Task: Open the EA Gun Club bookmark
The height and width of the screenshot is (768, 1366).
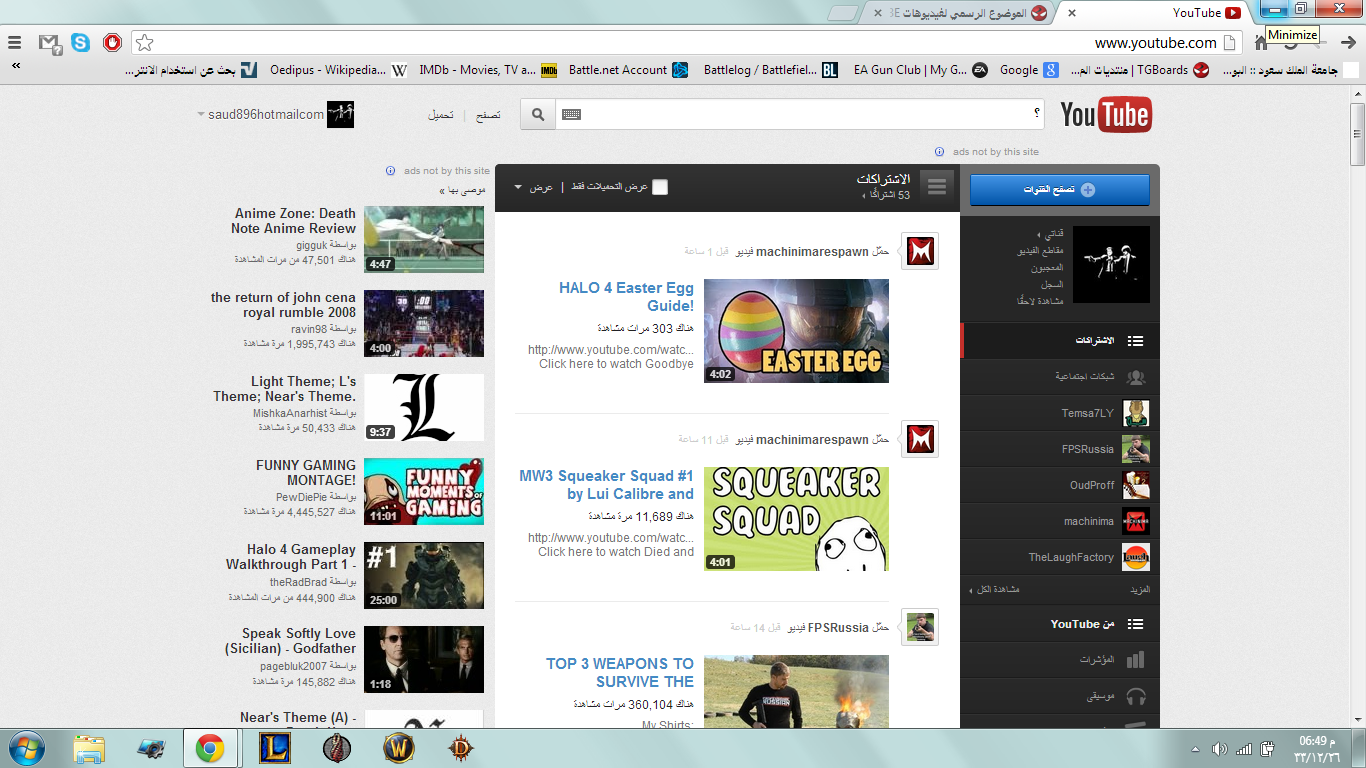Action: pos(921,70)
